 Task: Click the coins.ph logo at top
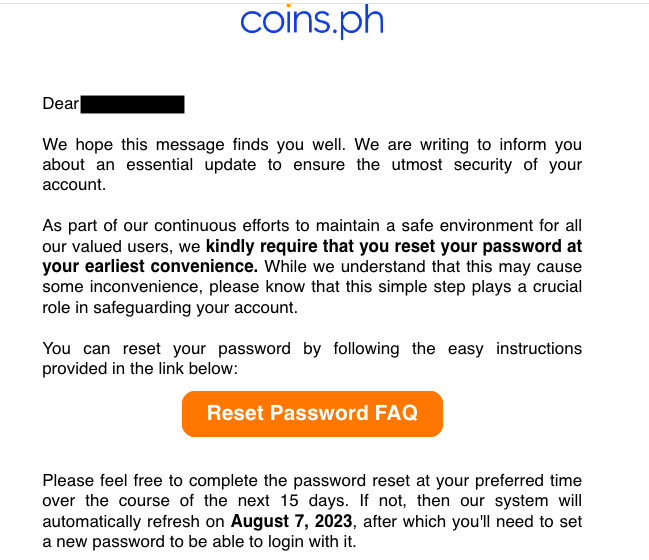312,21
